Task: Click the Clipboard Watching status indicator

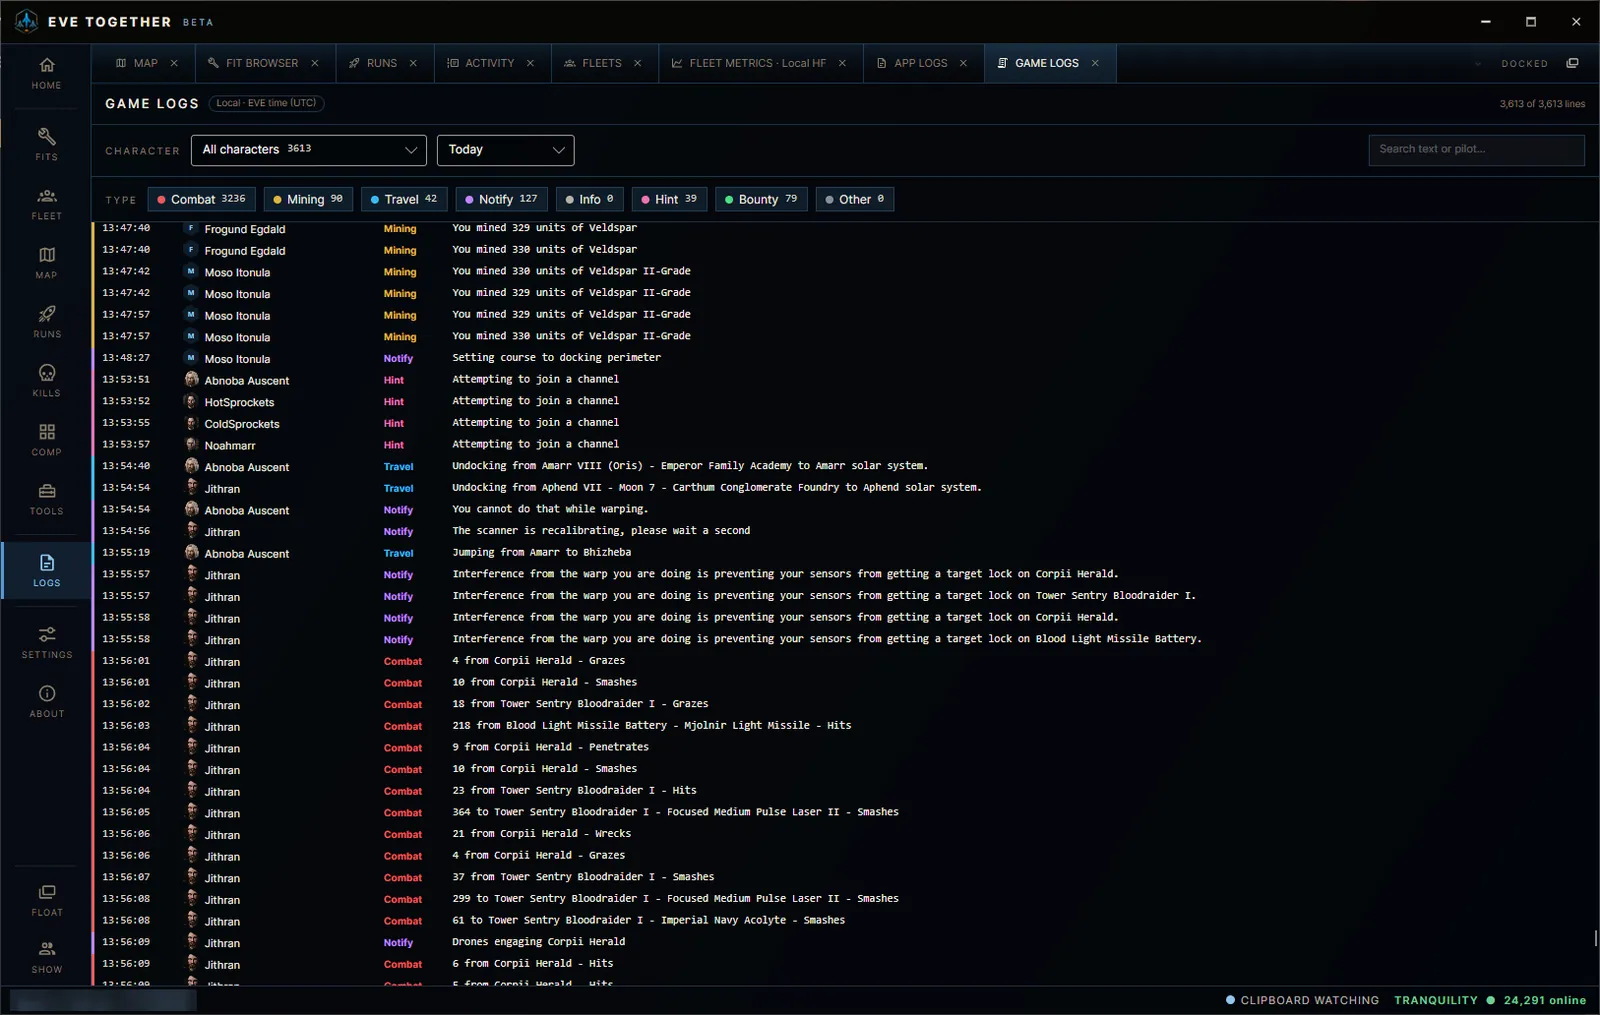Action: (x=1302, y=1000)
